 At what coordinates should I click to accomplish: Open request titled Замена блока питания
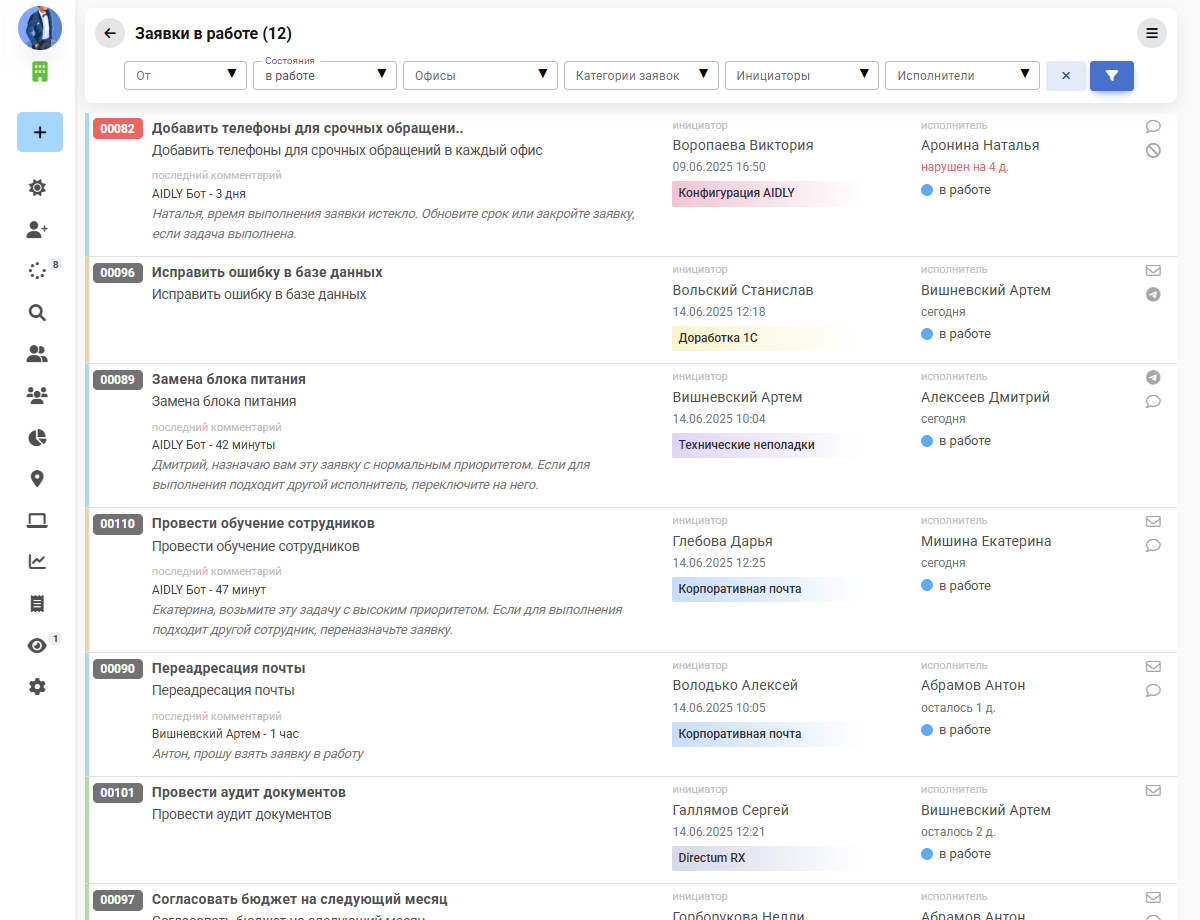pyautogui.click(x=229, y=380)
